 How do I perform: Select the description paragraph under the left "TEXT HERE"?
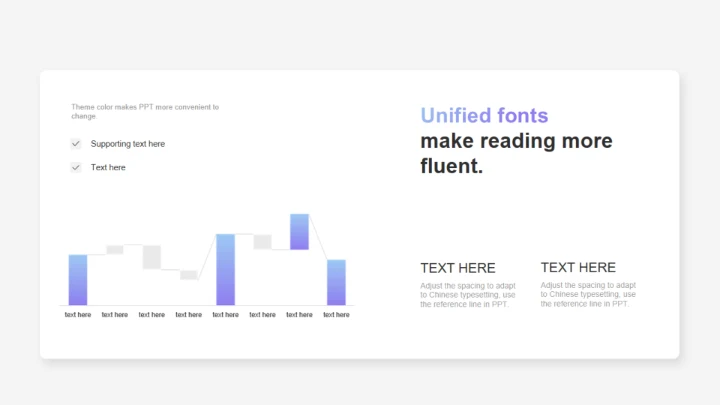[x=468, y=295]
